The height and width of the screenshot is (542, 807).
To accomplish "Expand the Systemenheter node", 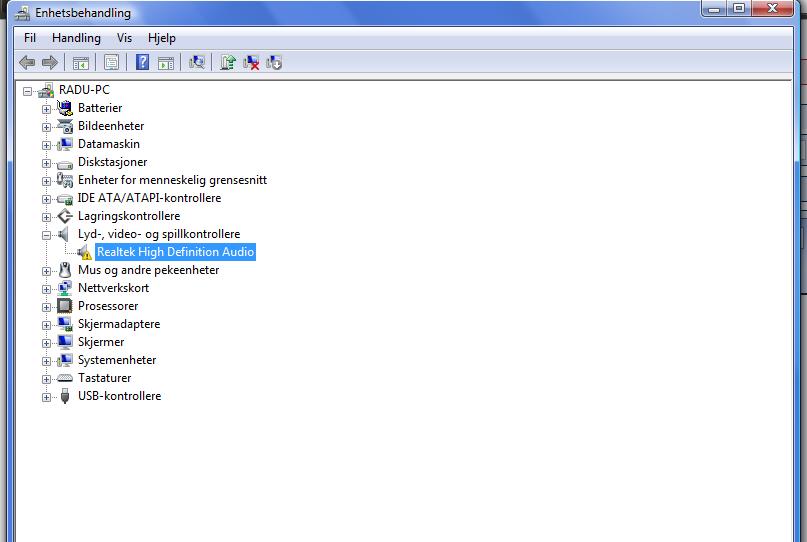I will [x=46, y=361].
